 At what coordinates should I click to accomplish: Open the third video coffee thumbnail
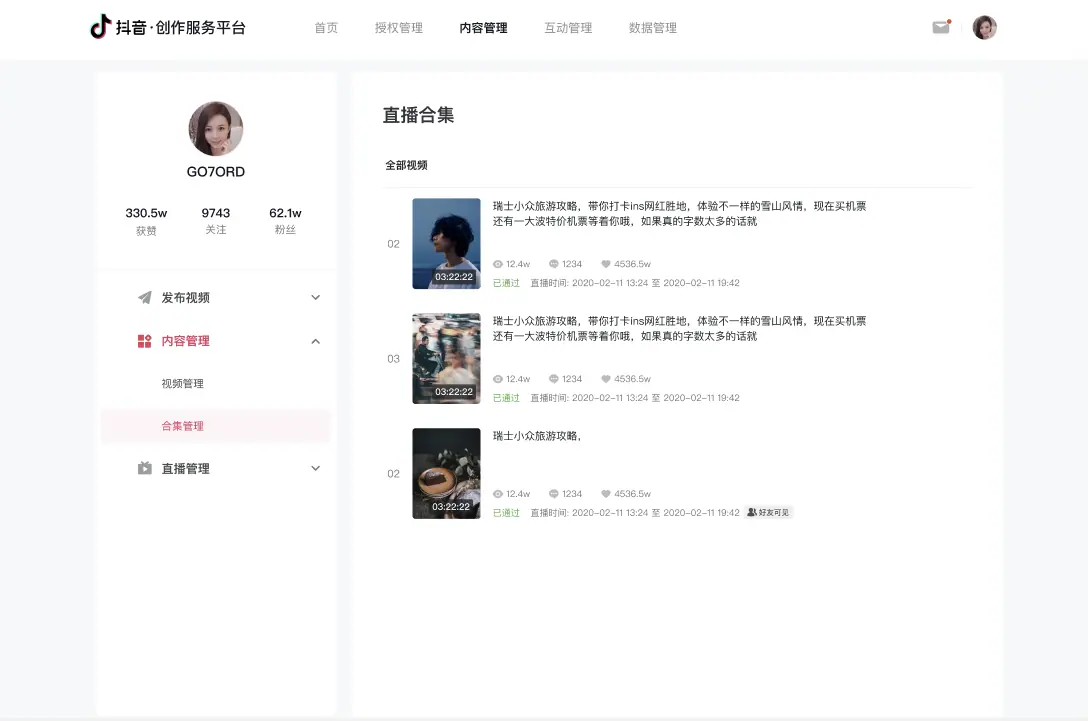446,473
